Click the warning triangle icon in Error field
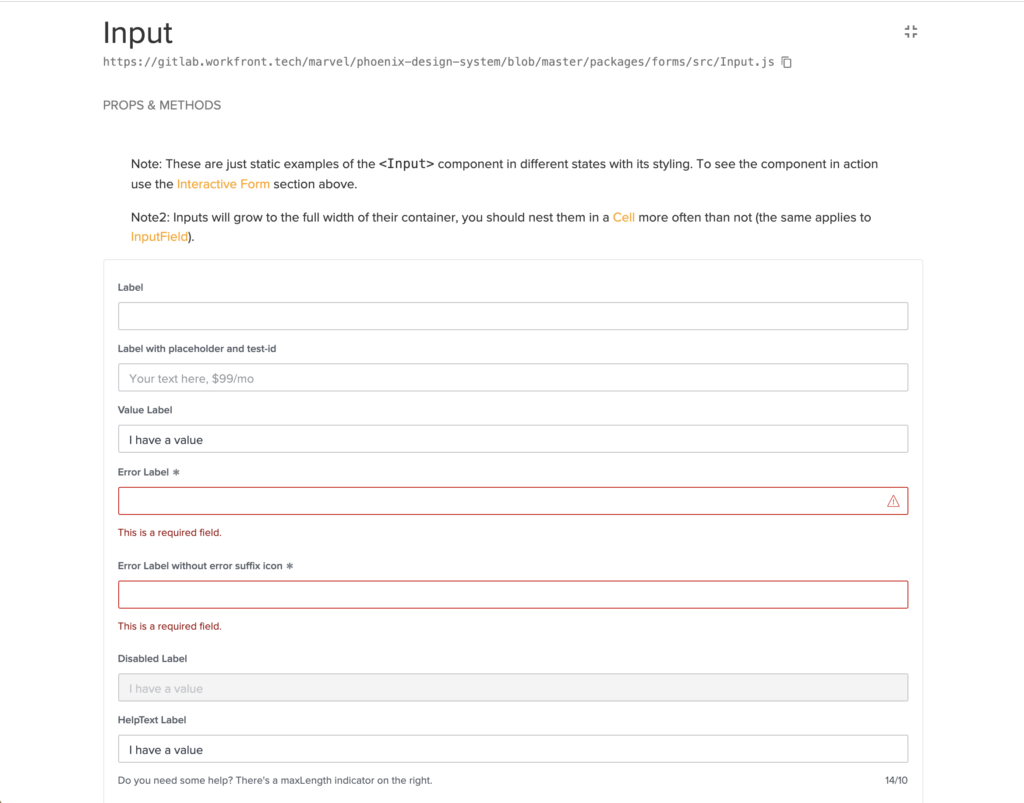This screenshot has height=803, width=1024. click(x=893, y=501)
